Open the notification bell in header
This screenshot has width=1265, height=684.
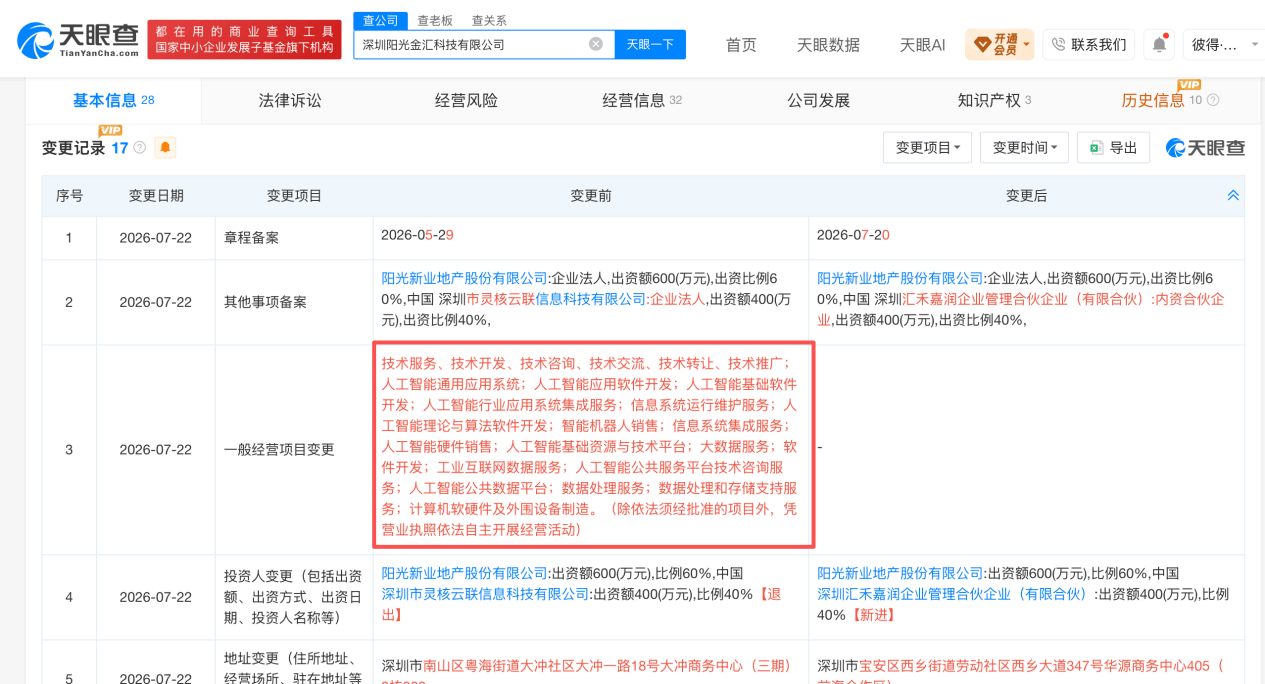[1159, 44]
